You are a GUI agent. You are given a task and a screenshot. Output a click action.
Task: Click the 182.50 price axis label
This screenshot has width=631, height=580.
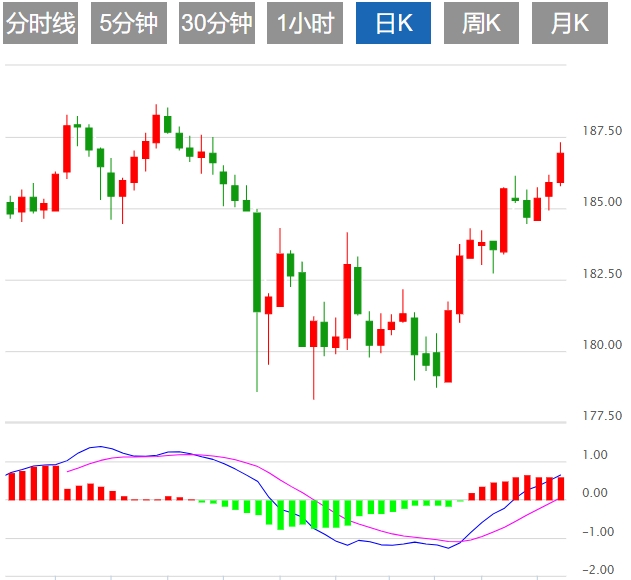602,273
